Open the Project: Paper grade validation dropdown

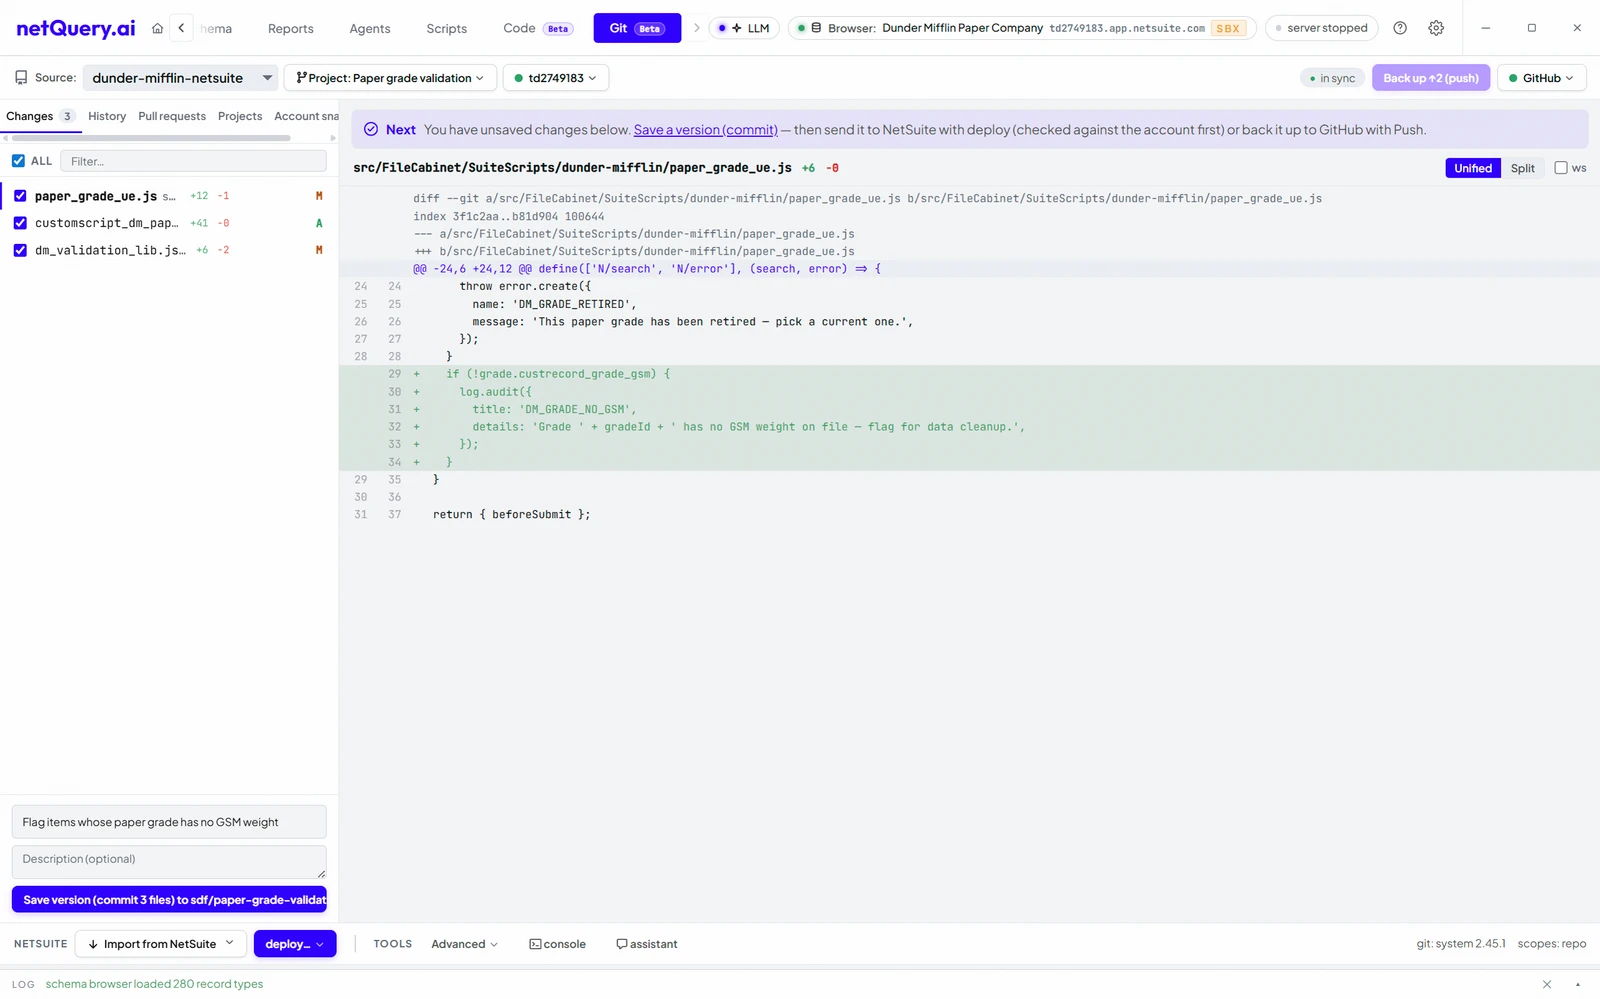pyautogui.click(x=390, y=78)
